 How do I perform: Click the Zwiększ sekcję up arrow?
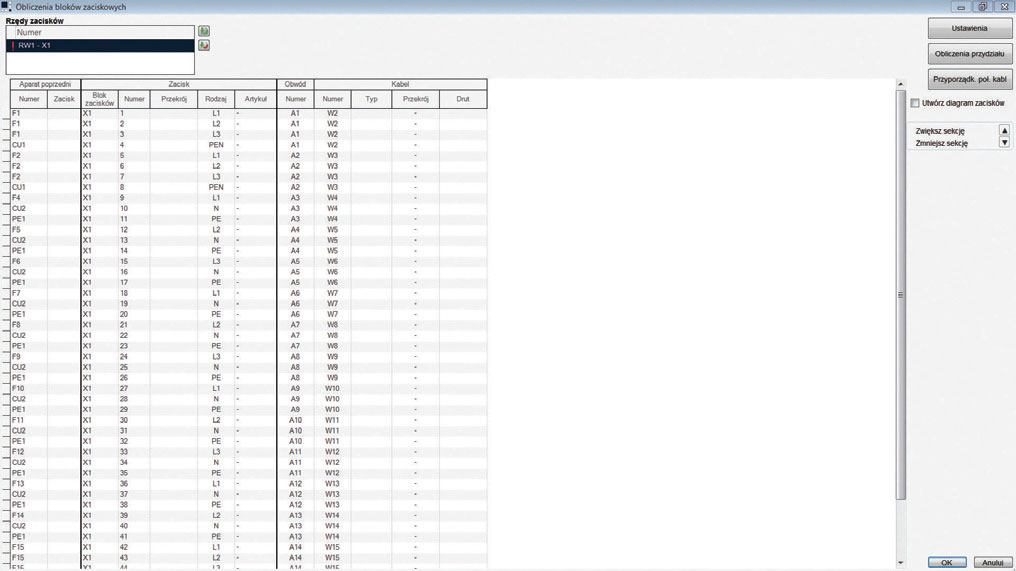[1004, 131]
